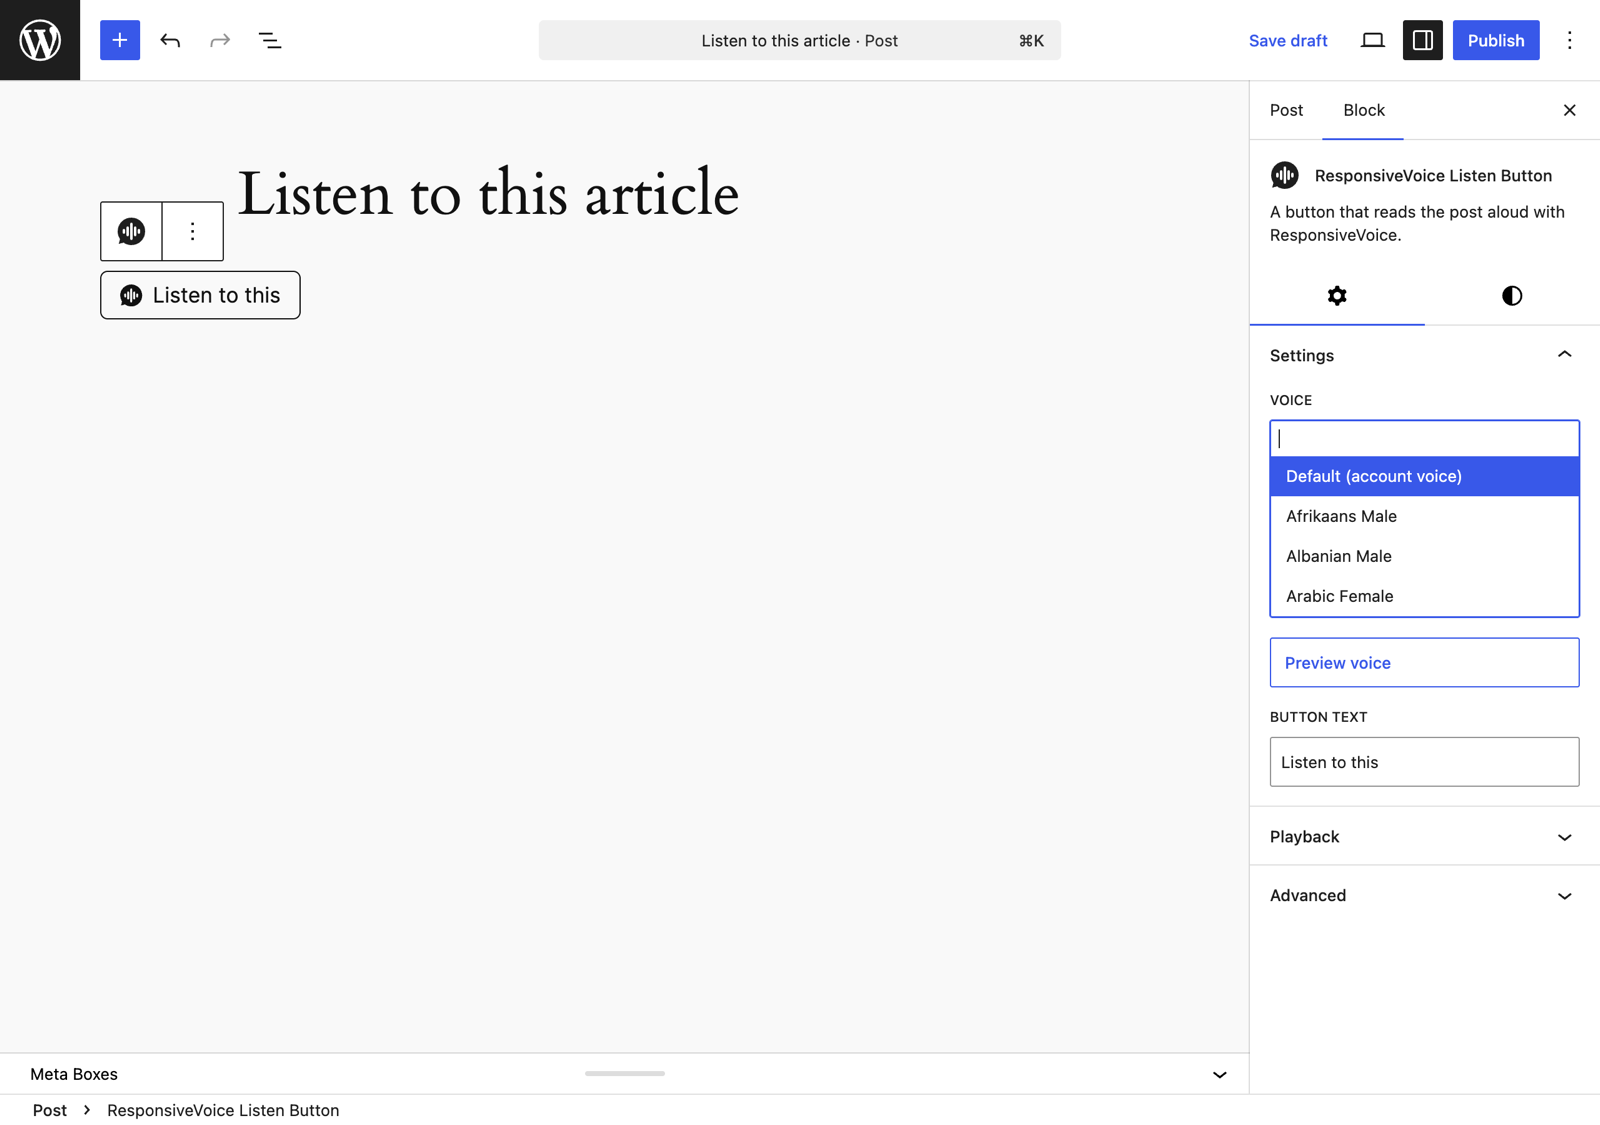Image resolution: width=1600 pixels, height=1125 pixels.
Task: Click the ResponsiveVoice block icon in sidebar header
Action: [1285, 175]
